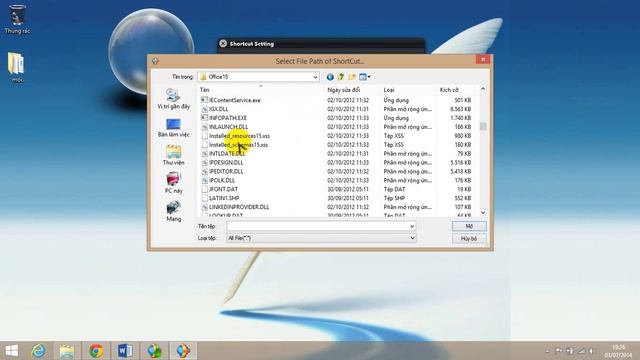Show hidden tray icons arrow
Screen dimensions: 640x360
click(x=547, y=351)
